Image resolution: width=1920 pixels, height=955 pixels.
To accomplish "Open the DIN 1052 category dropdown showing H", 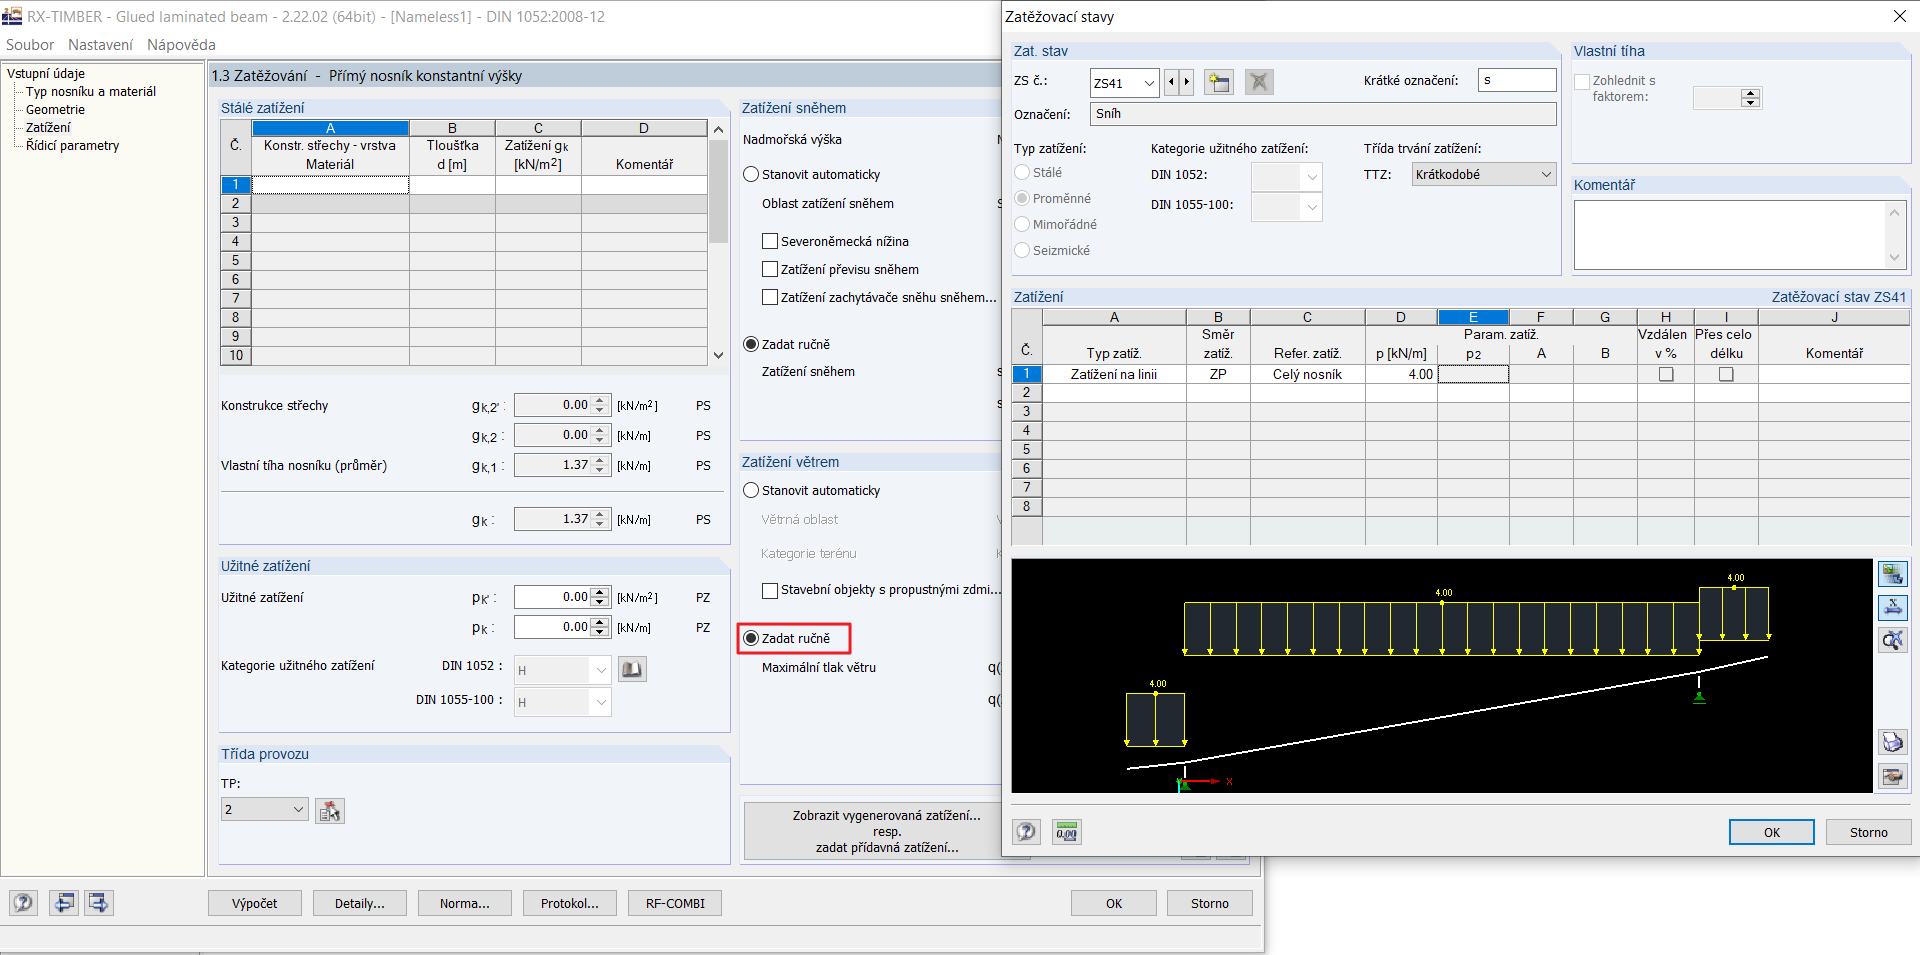I will click(601, 670).
